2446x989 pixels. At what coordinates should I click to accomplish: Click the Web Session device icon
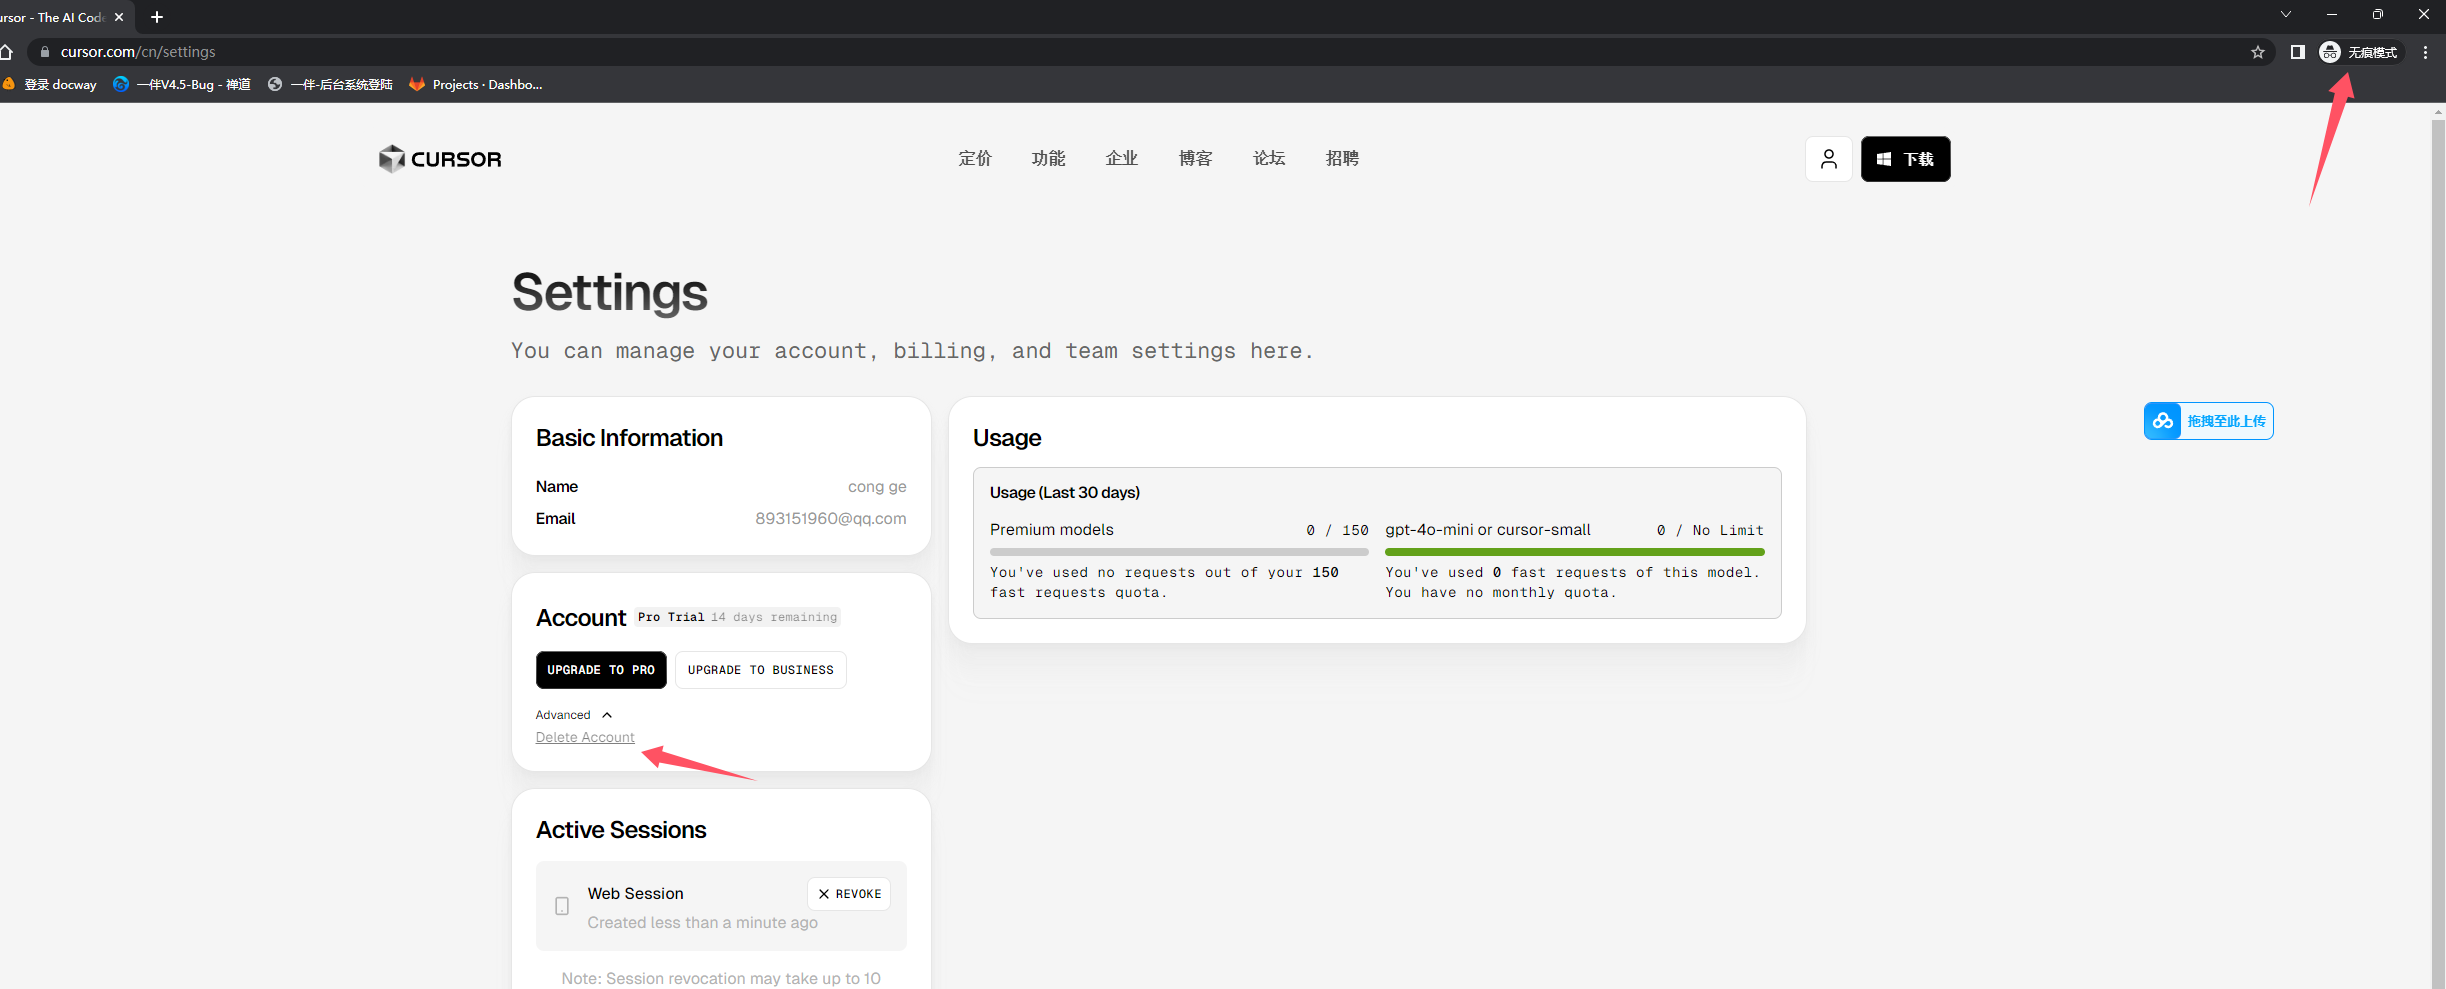[562, 906]
